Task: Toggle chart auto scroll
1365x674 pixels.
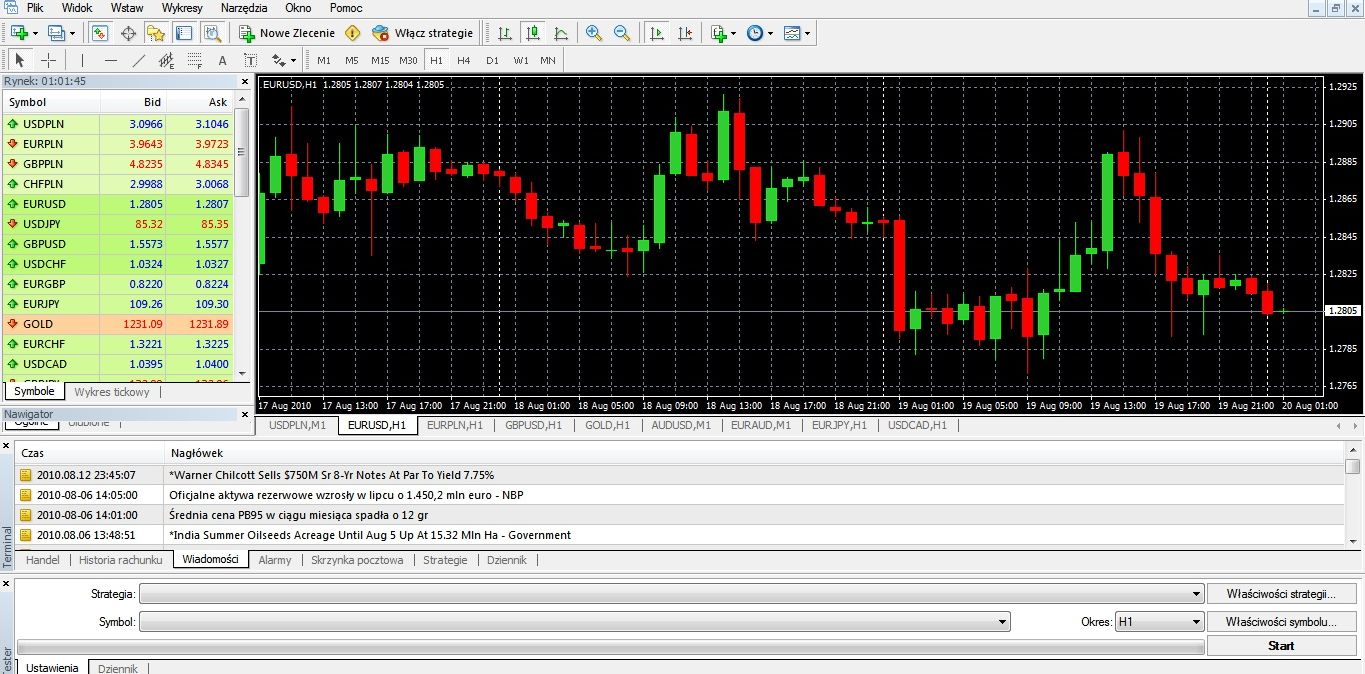Action: pos(656,33)
